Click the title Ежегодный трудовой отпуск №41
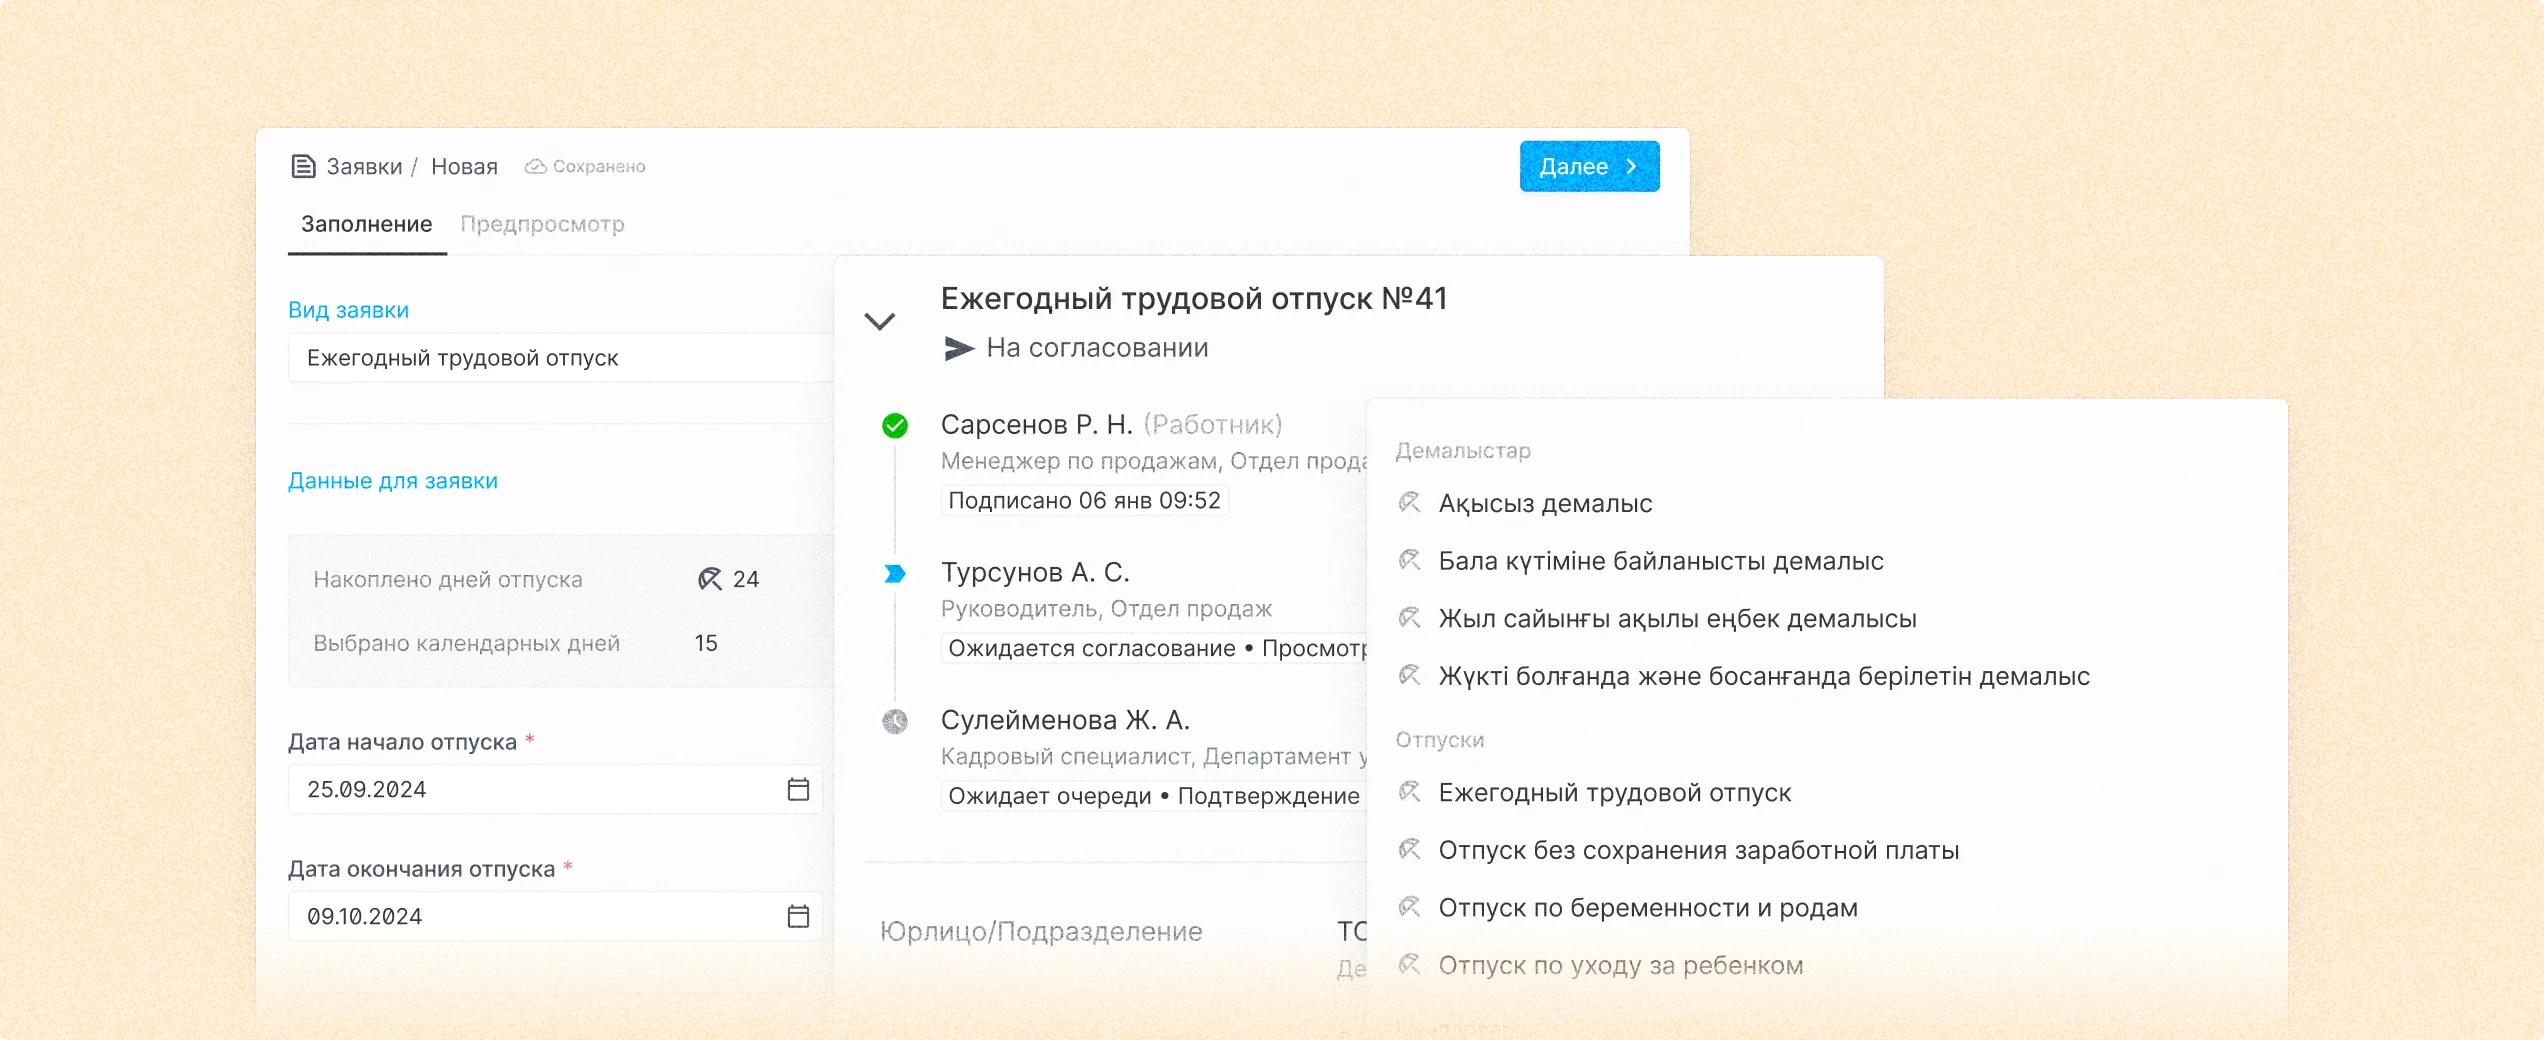The image size is (2544, 1040). [x=1194, y=298]
